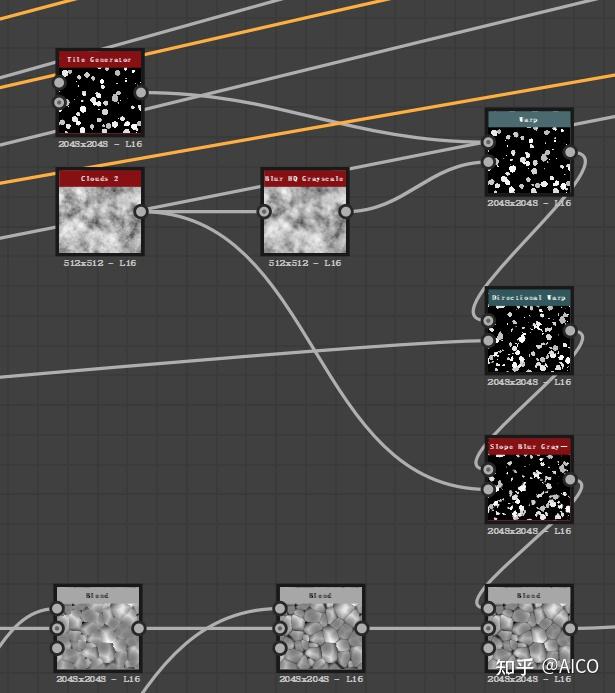Click '2048x2048 - L16' label under Warp node
This screenshot has height=693, width=615.
pos(529,203)
